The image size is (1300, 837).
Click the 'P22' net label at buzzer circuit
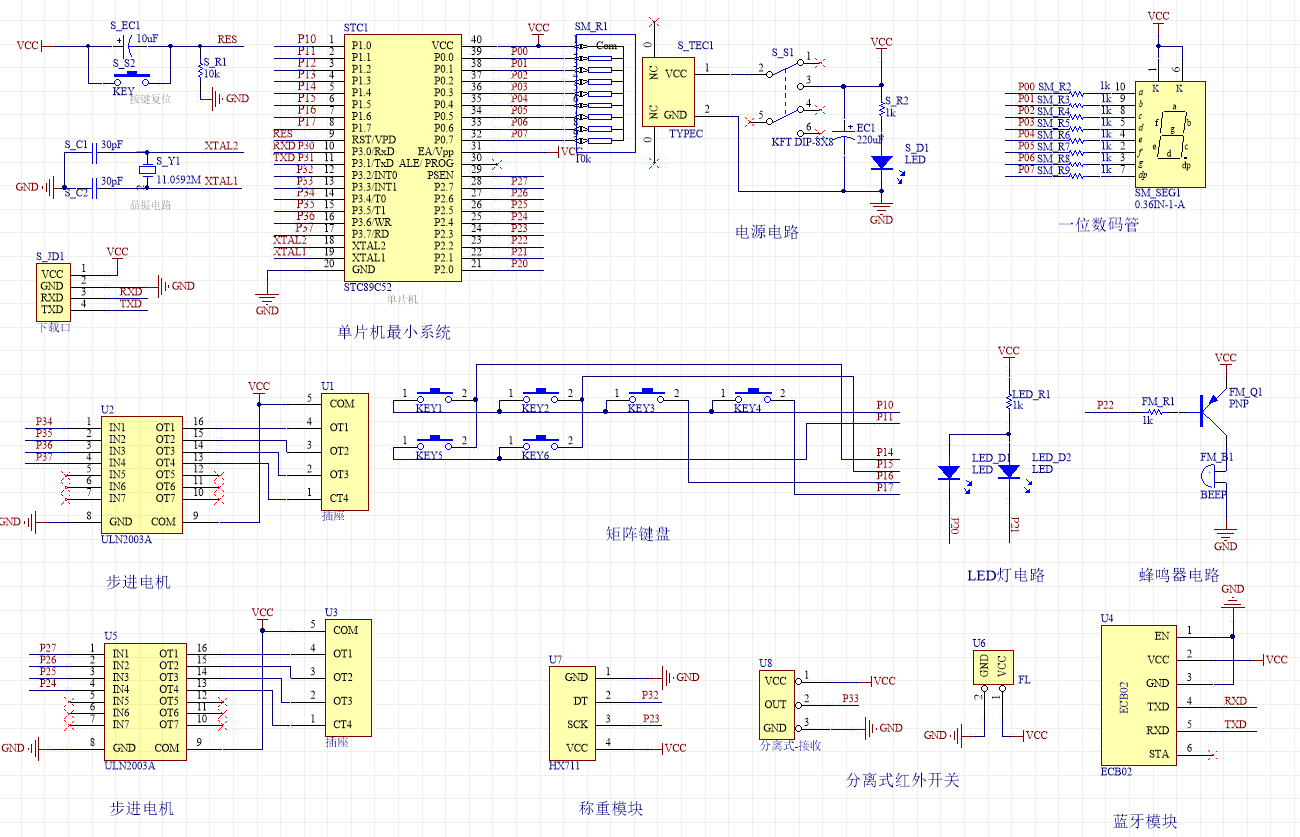(1105, 405)
